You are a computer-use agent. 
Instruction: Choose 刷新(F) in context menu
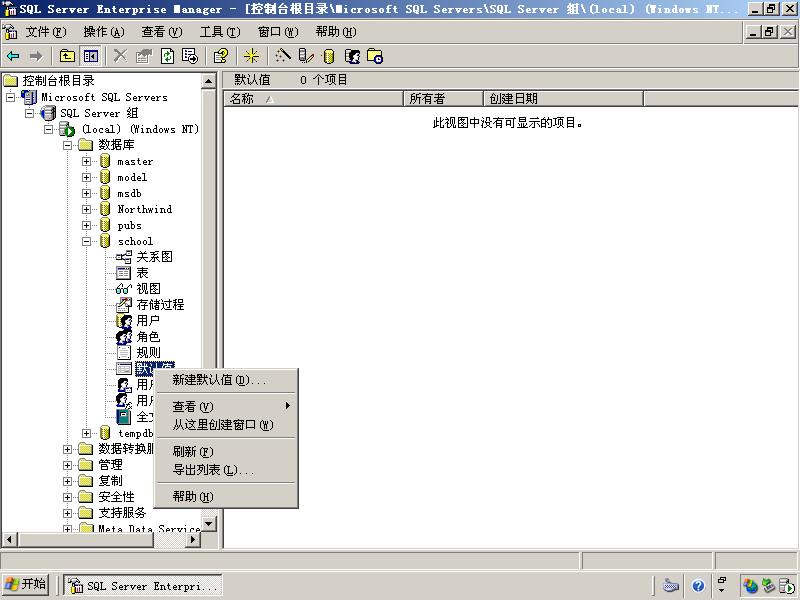(226, 452)
